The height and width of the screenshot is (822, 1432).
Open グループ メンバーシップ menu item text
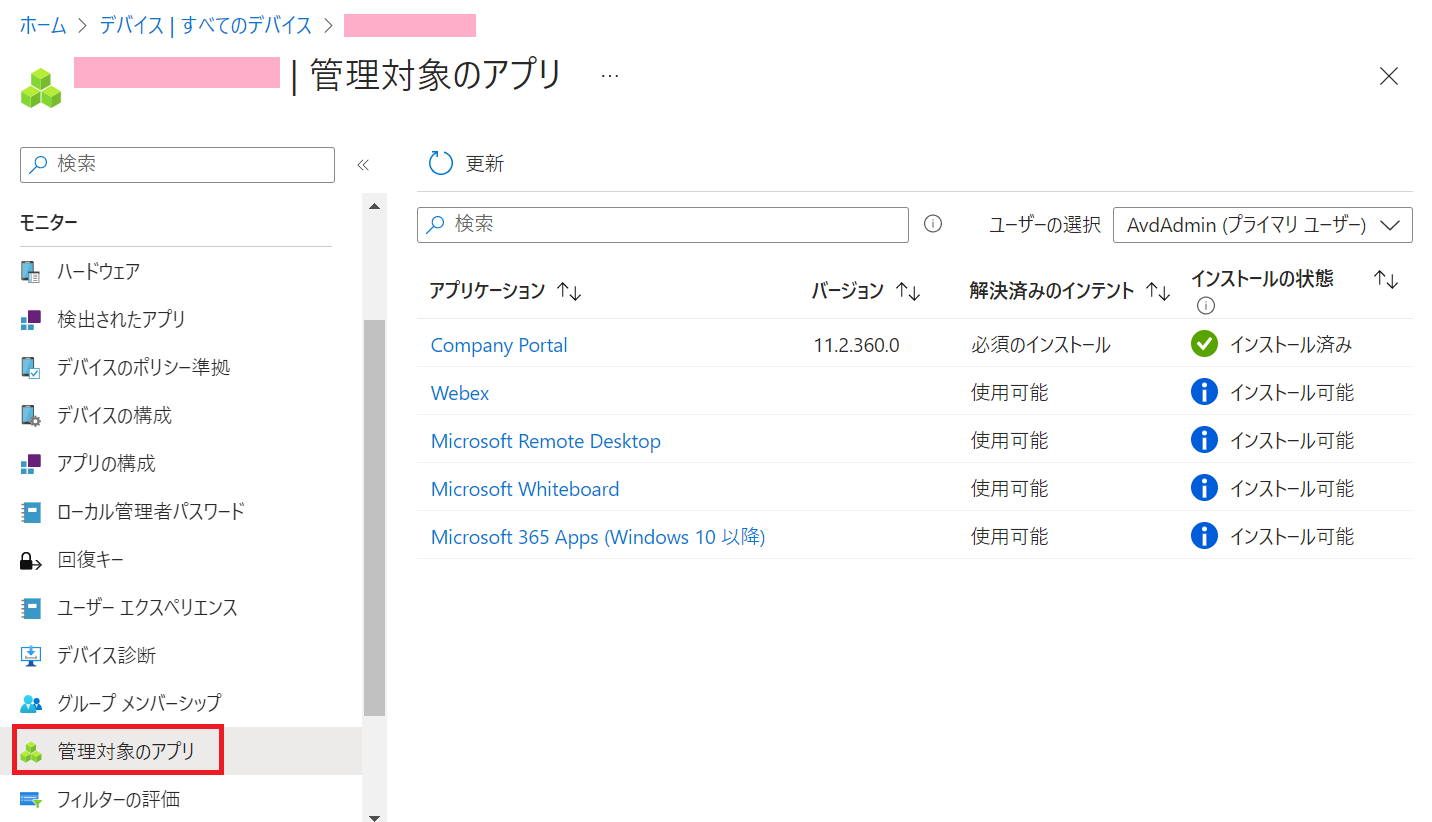coord(139,703)
